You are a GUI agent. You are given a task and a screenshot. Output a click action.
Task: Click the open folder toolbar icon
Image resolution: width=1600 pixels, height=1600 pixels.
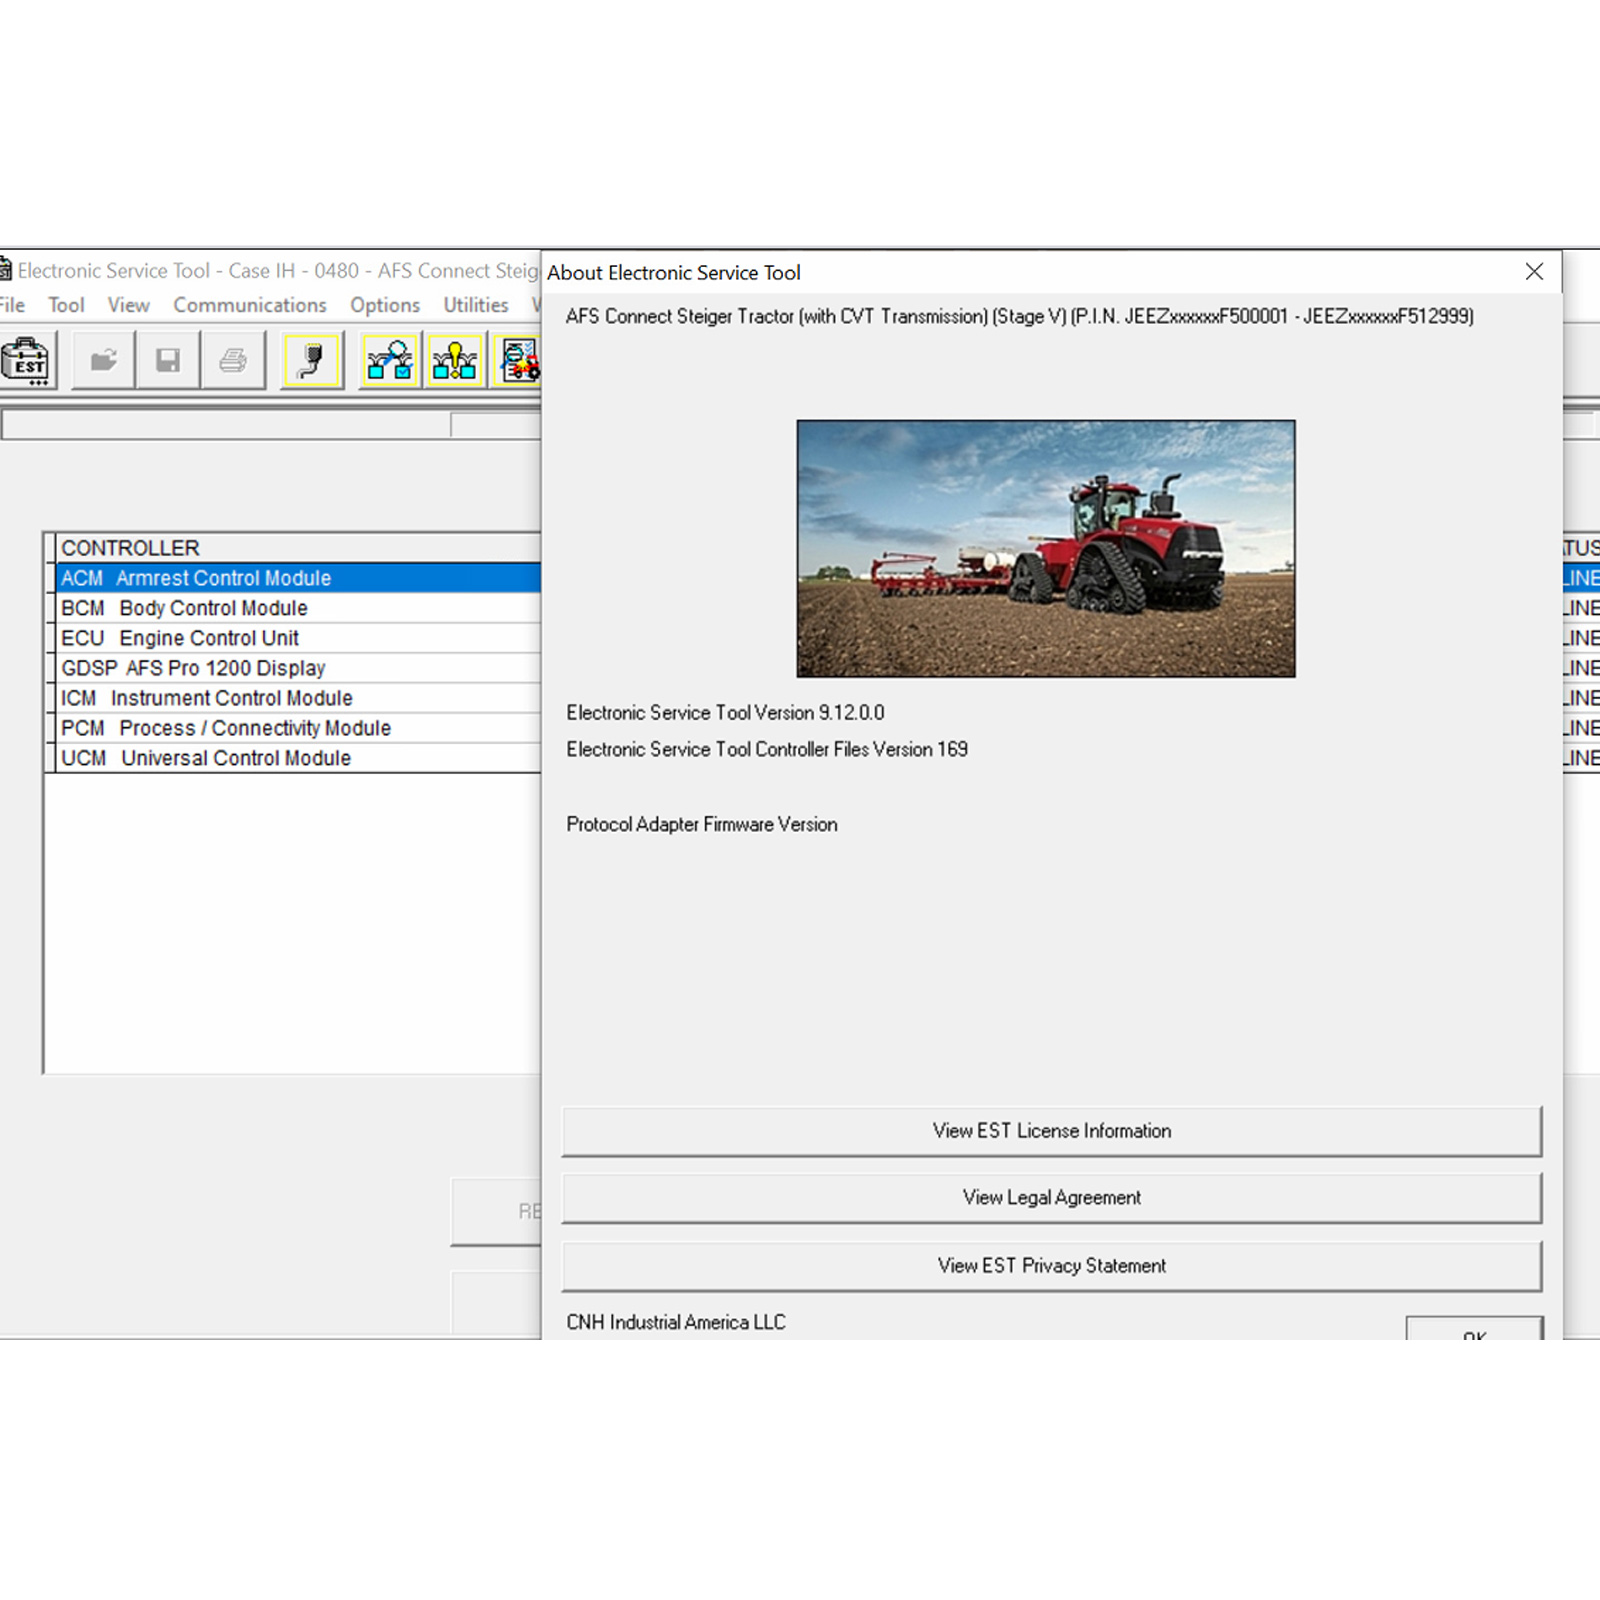(x=104, y=360)
